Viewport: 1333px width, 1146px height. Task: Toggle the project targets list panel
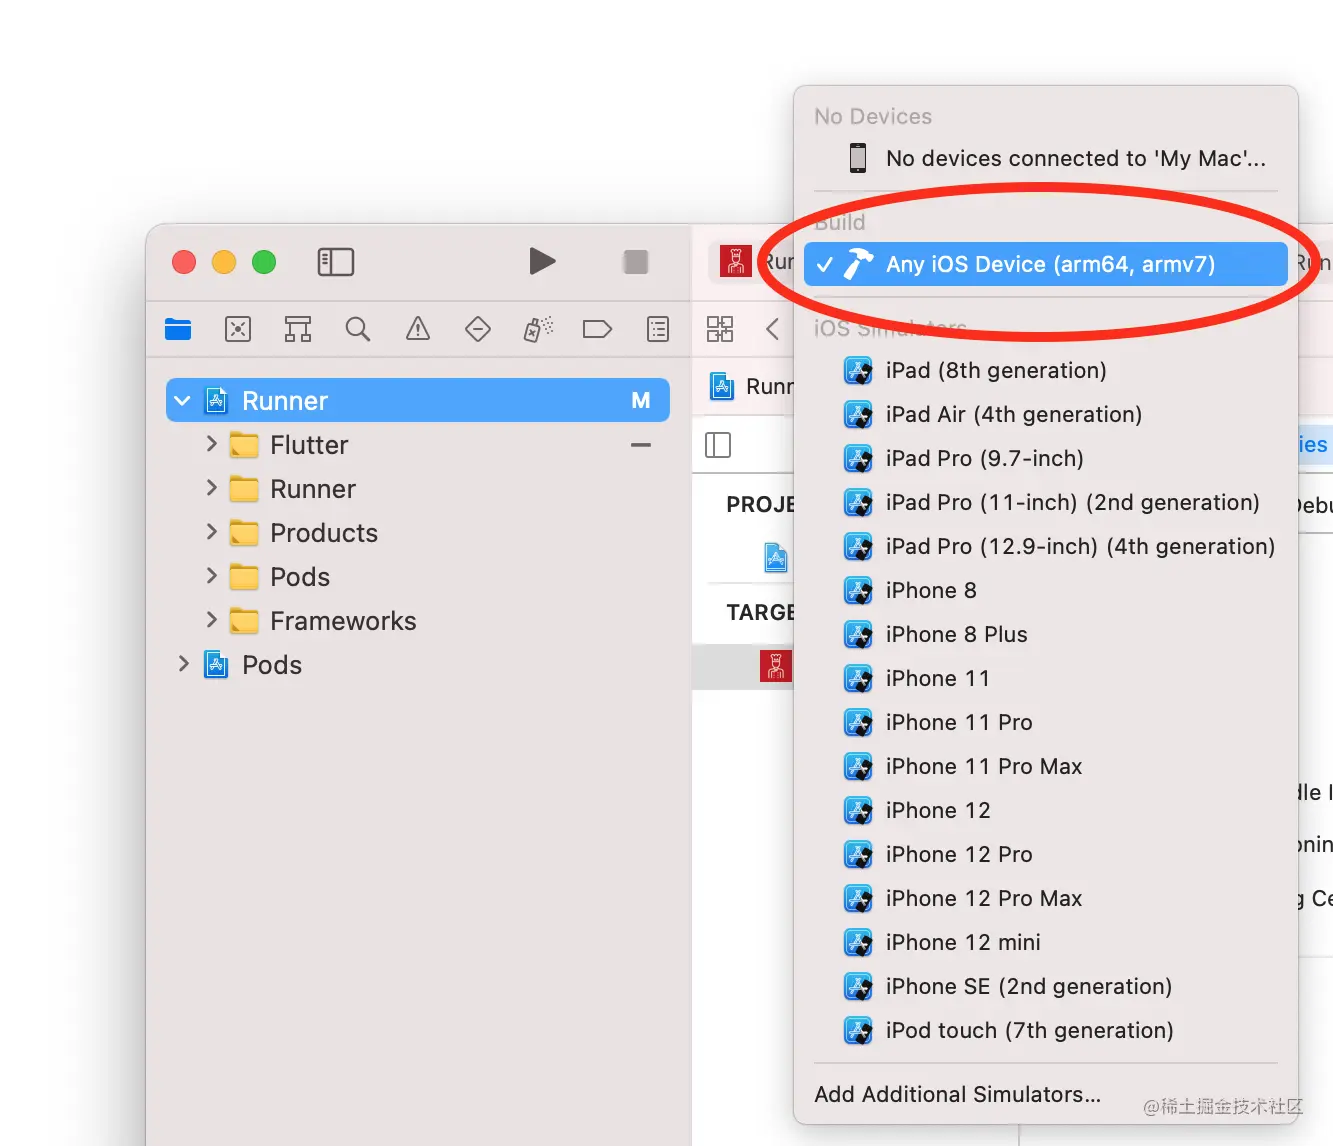(718, 445)
